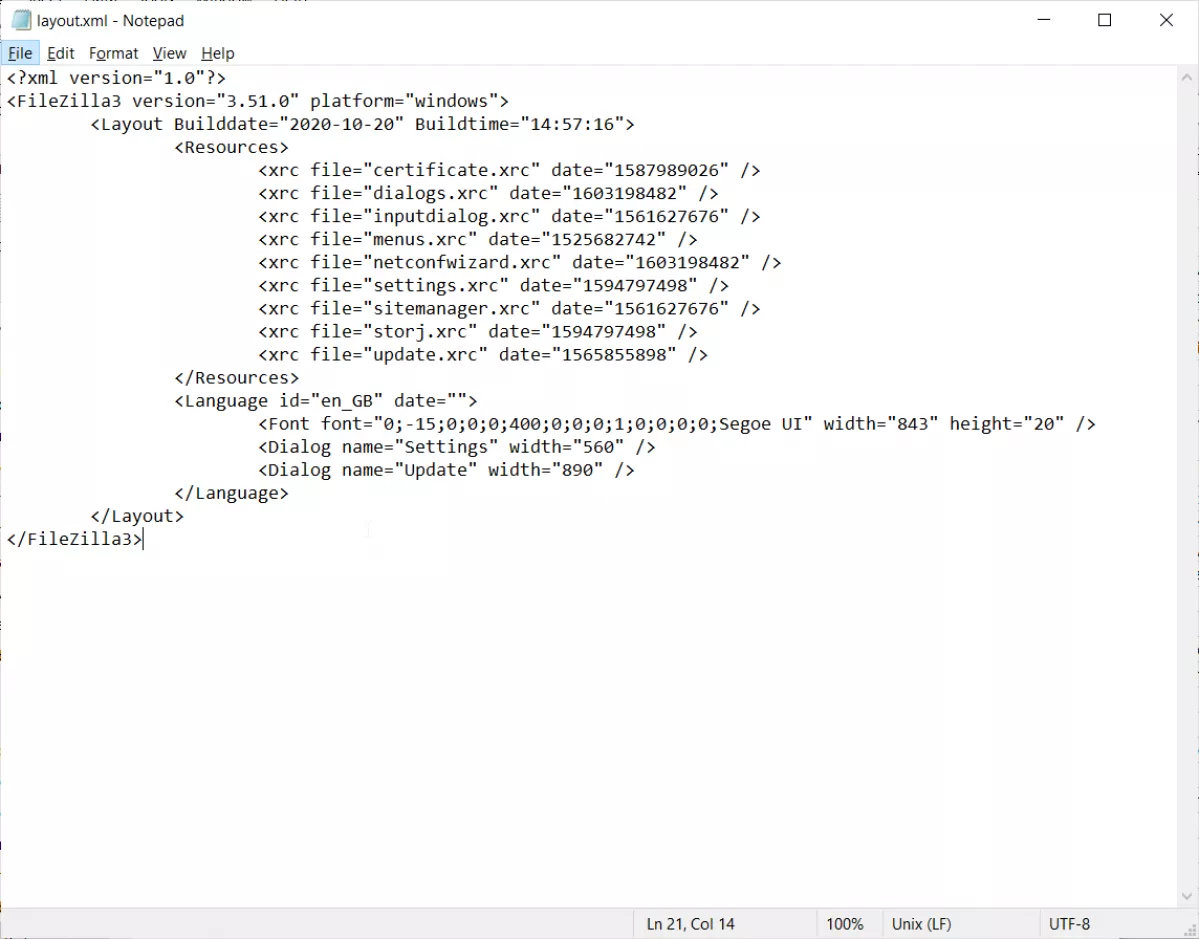Click the sitemanager.xrc line
The width and height of the screenshot is (1199, 939).
(509, 308)
